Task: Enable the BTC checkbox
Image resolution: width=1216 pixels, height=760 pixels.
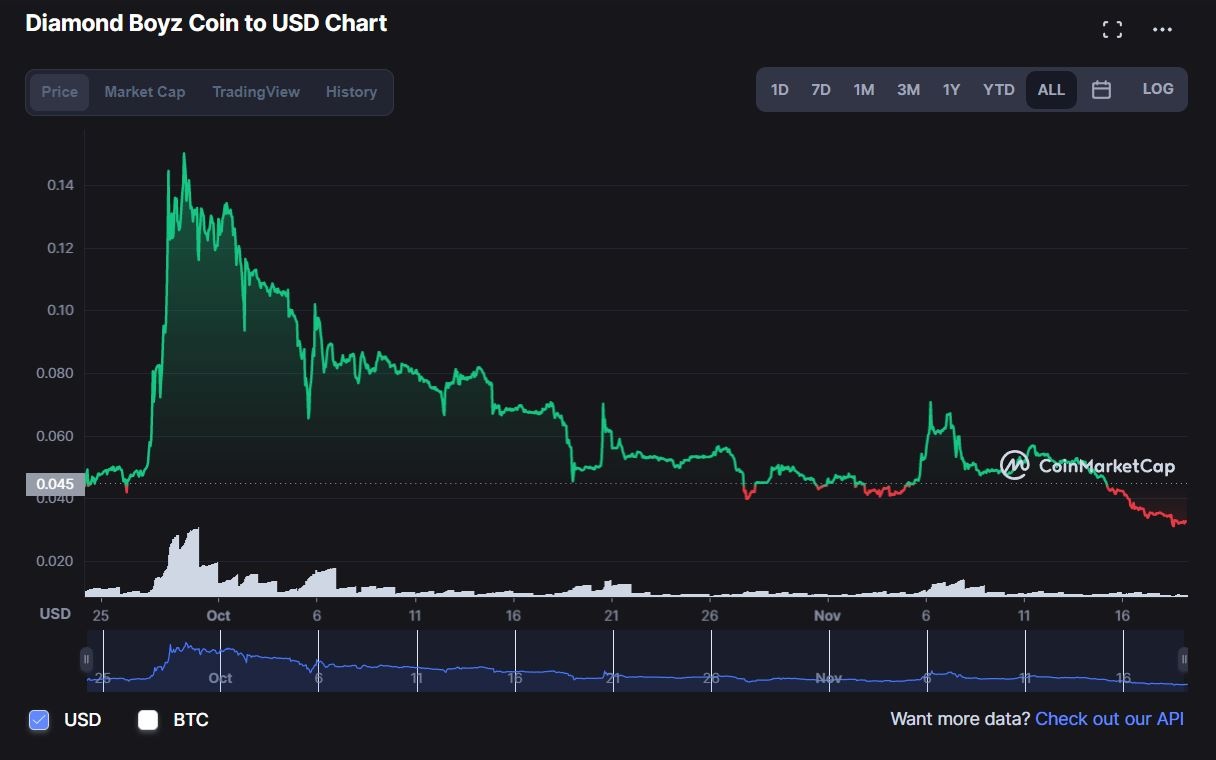Action: (148, 720)
